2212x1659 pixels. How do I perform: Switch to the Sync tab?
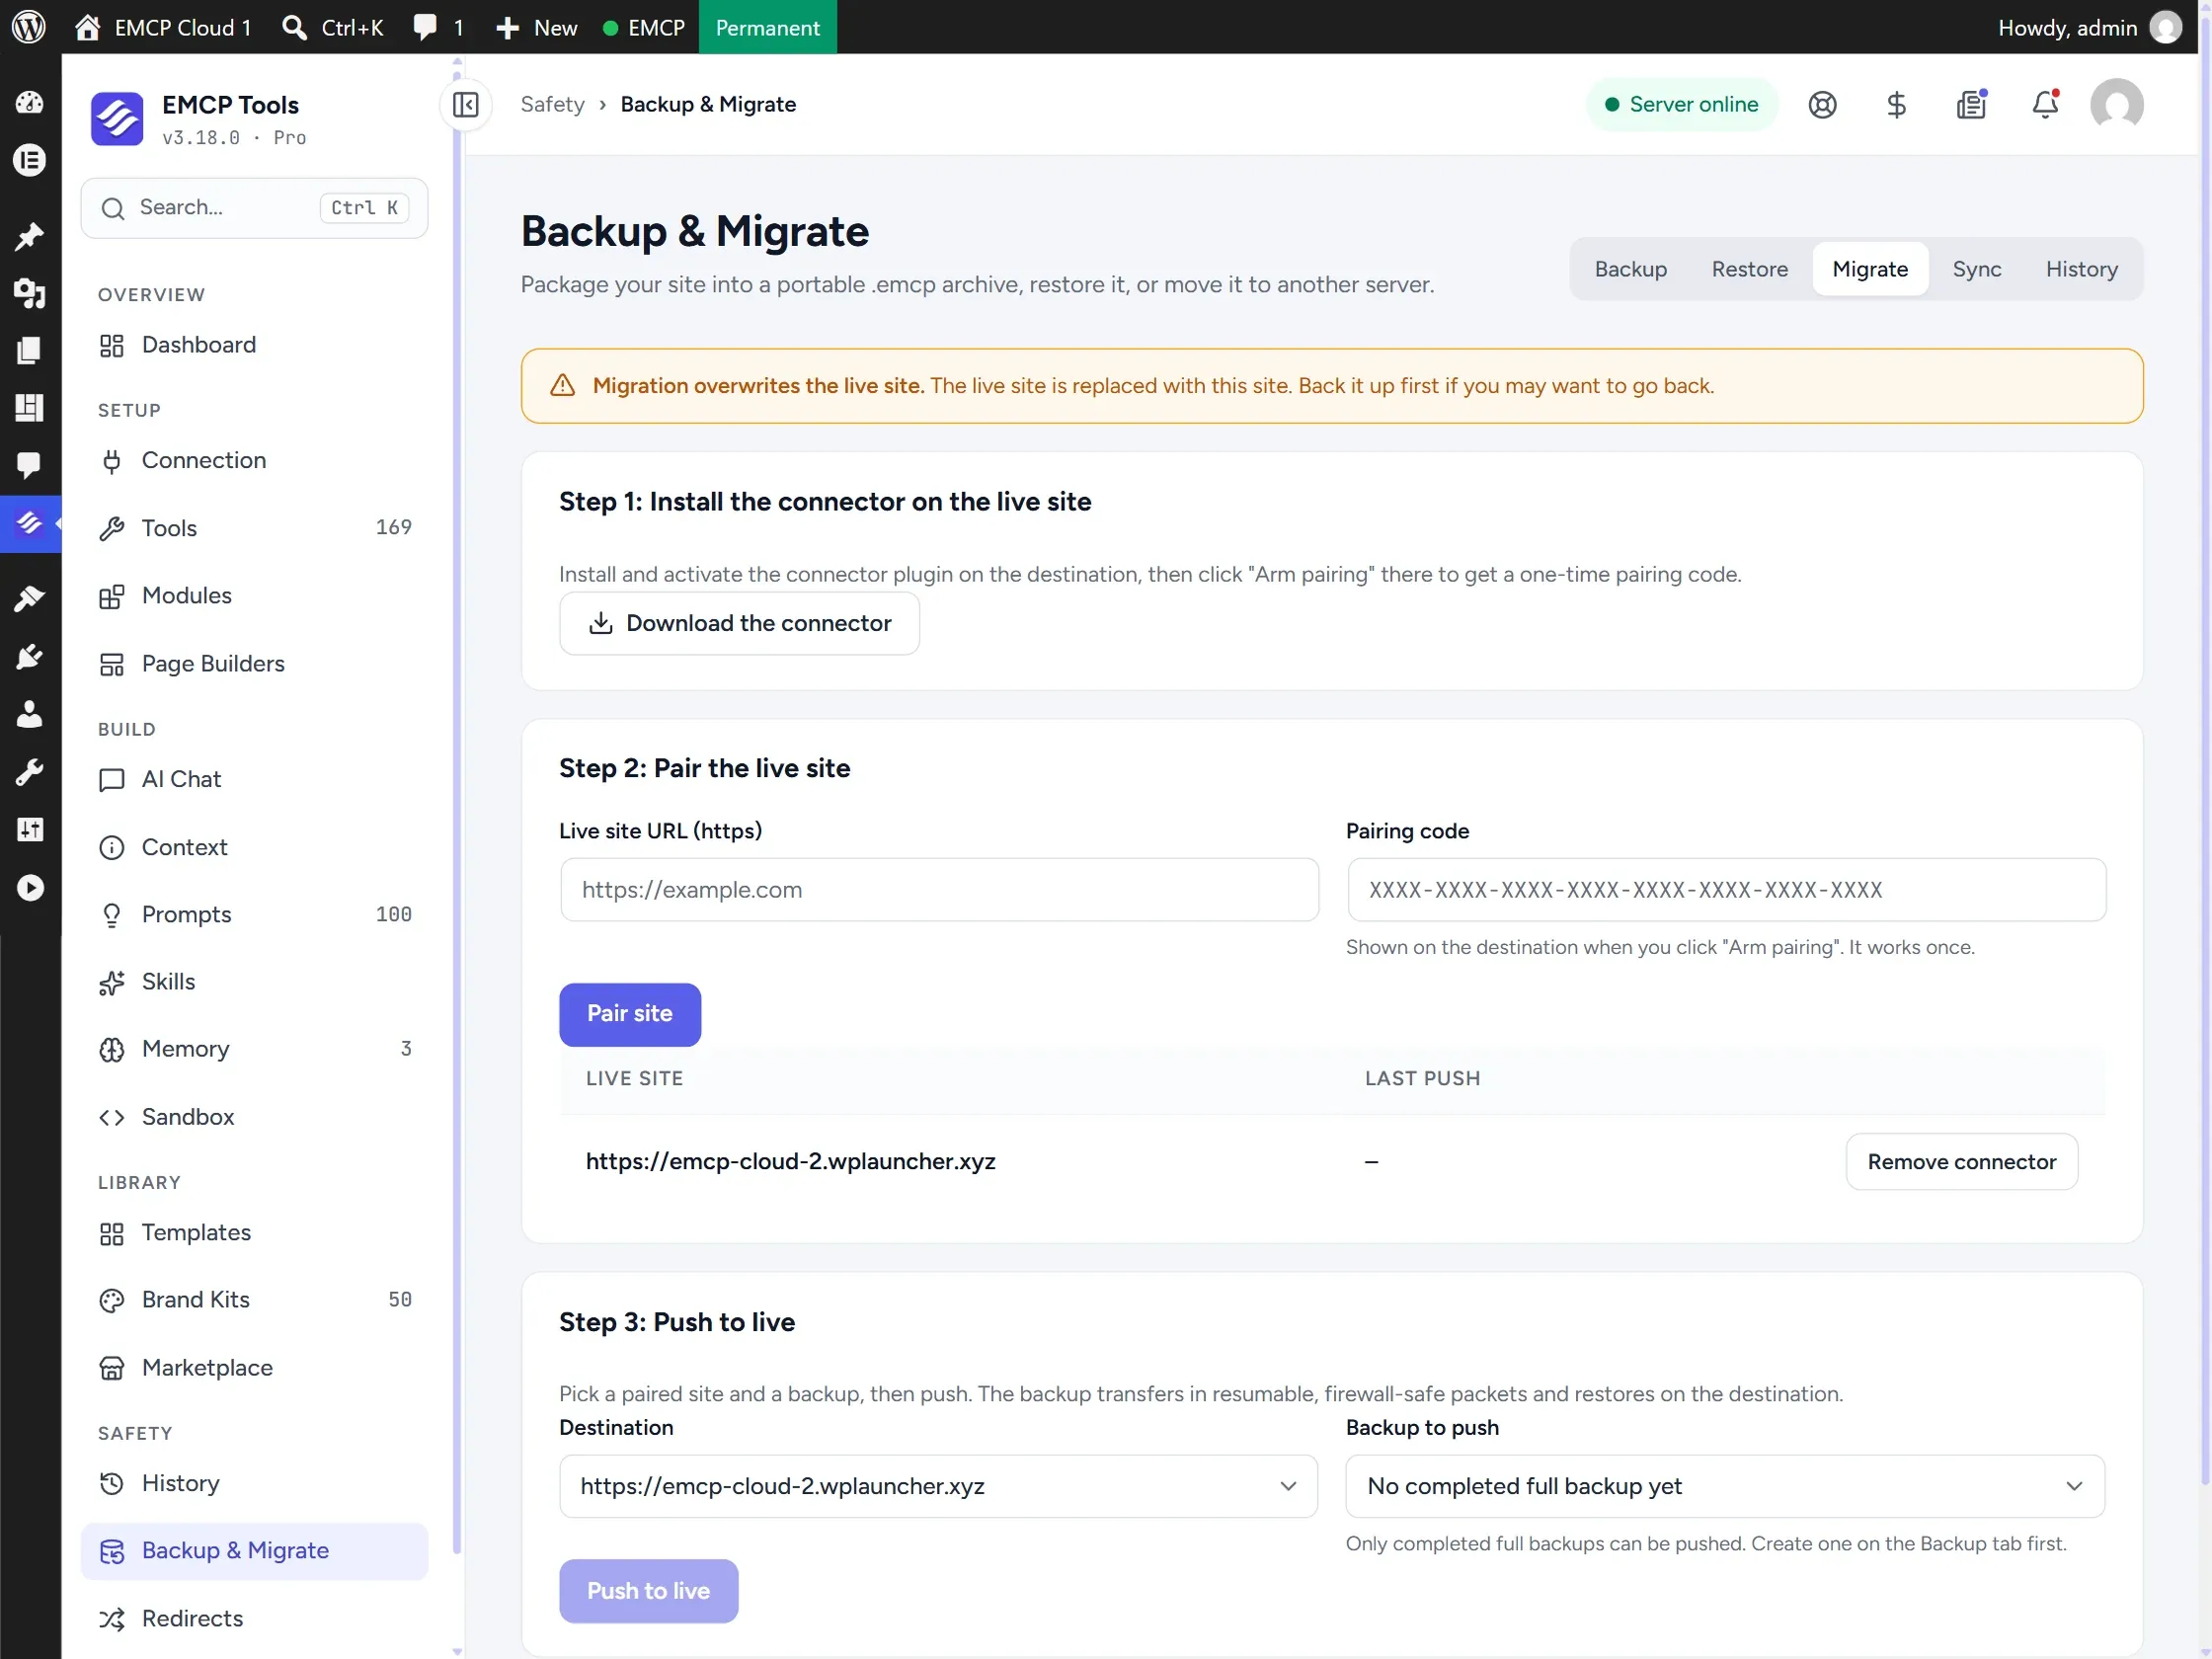[x=1976, y=269]
